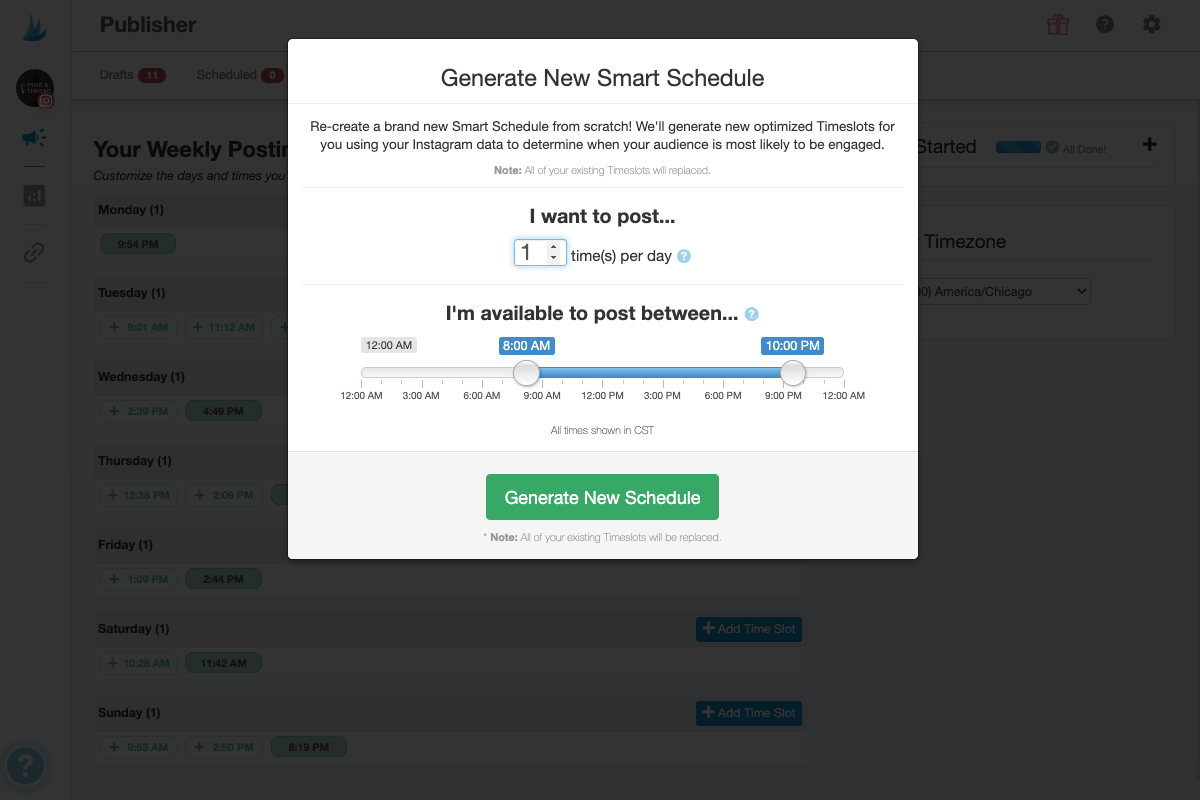This screenshot has height=800, width=1200.
Task: Click the Generate New Schedule button
Action: (x=602, y=497)
